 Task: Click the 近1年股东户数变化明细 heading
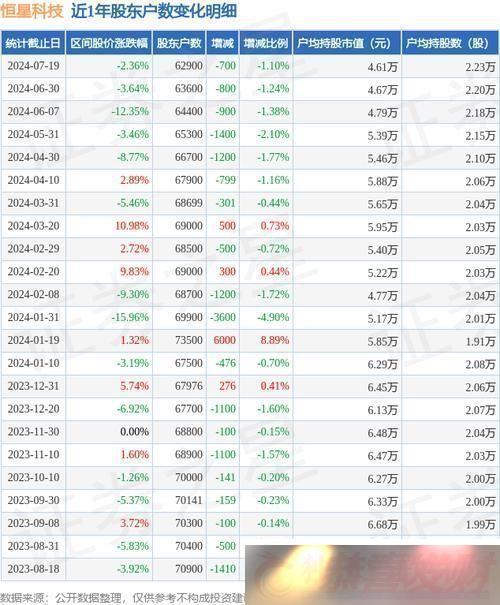pos(154,10)
